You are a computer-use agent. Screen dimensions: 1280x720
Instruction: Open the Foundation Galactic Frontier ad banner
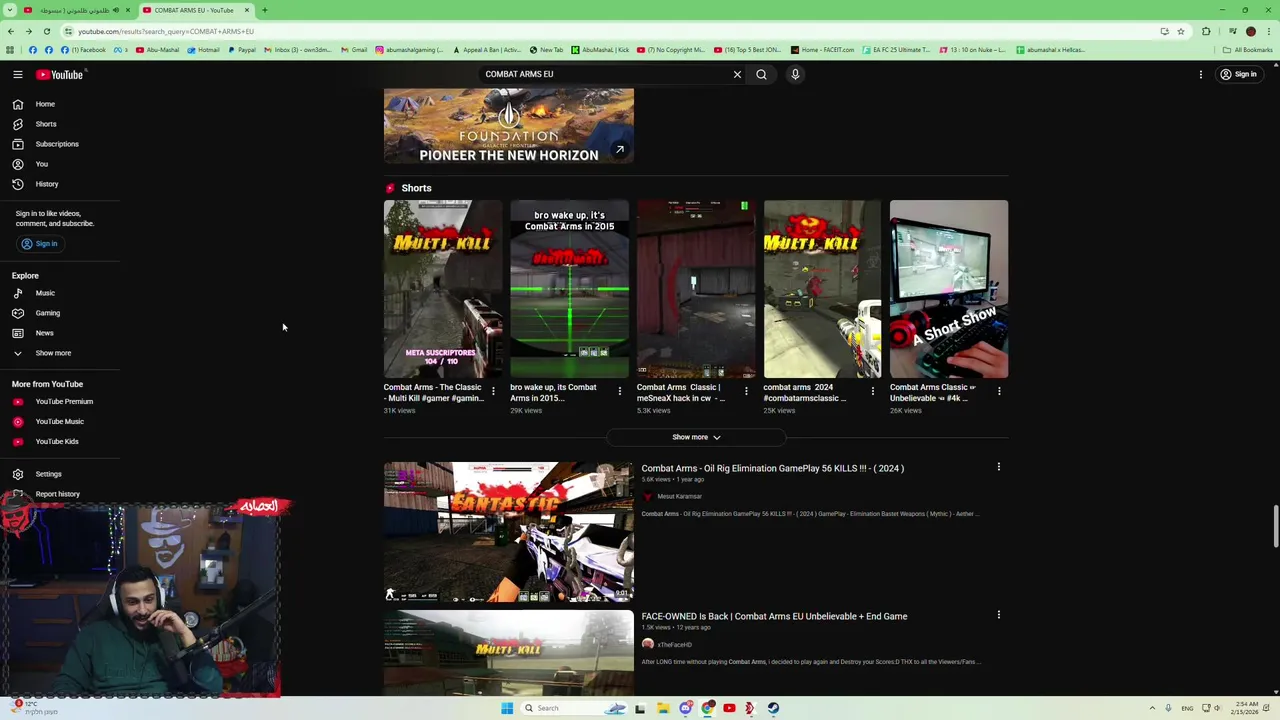[x=508, y=126]
